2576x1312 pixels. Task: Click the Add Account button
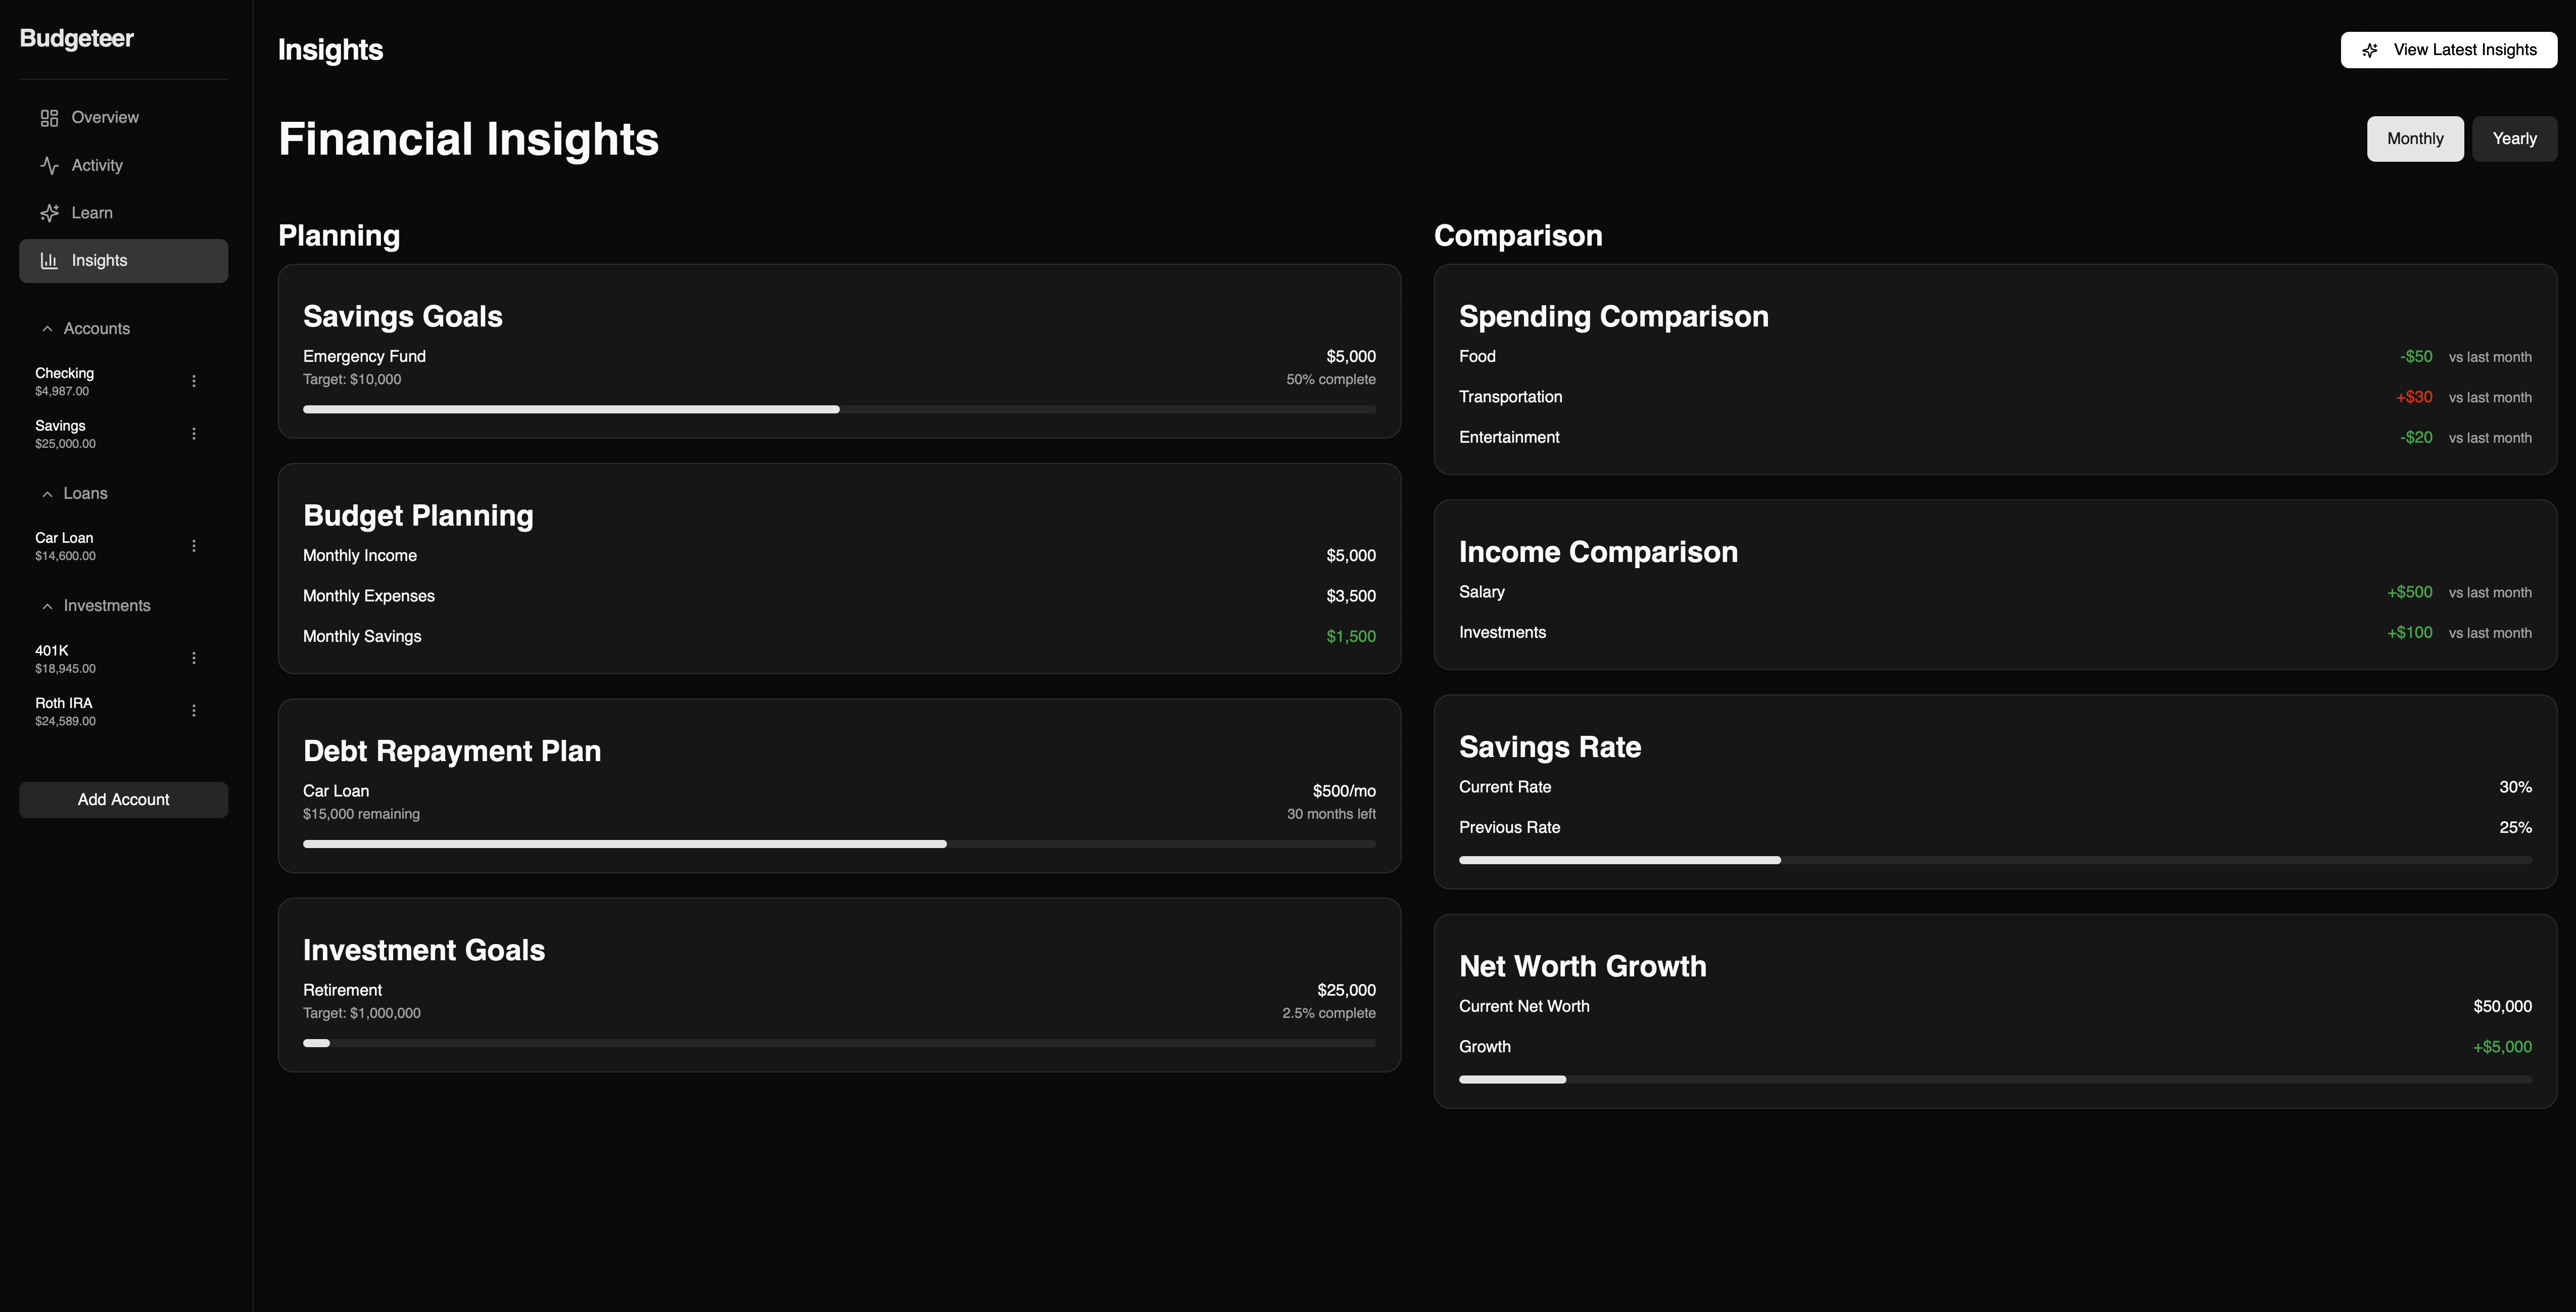[123, 800]
